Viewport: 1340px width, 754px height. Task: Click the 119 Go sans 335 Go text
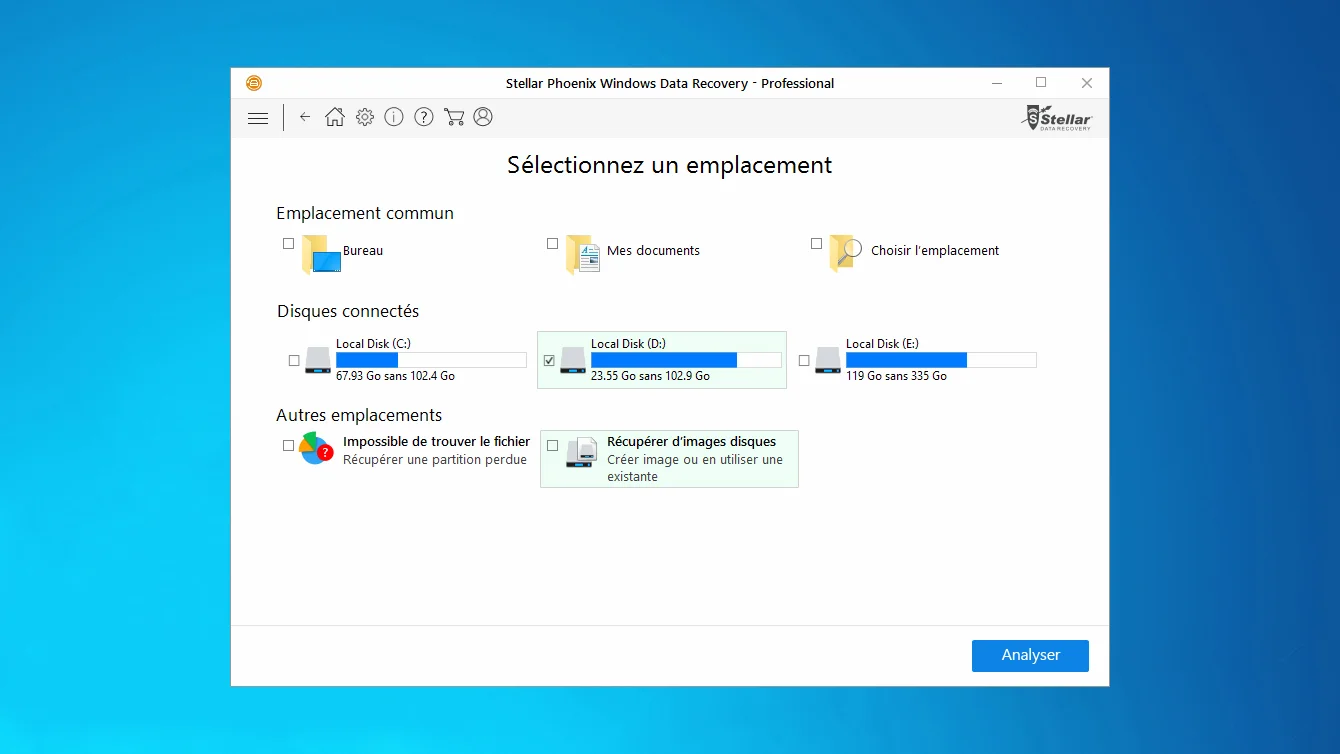(x=896, y=376)
